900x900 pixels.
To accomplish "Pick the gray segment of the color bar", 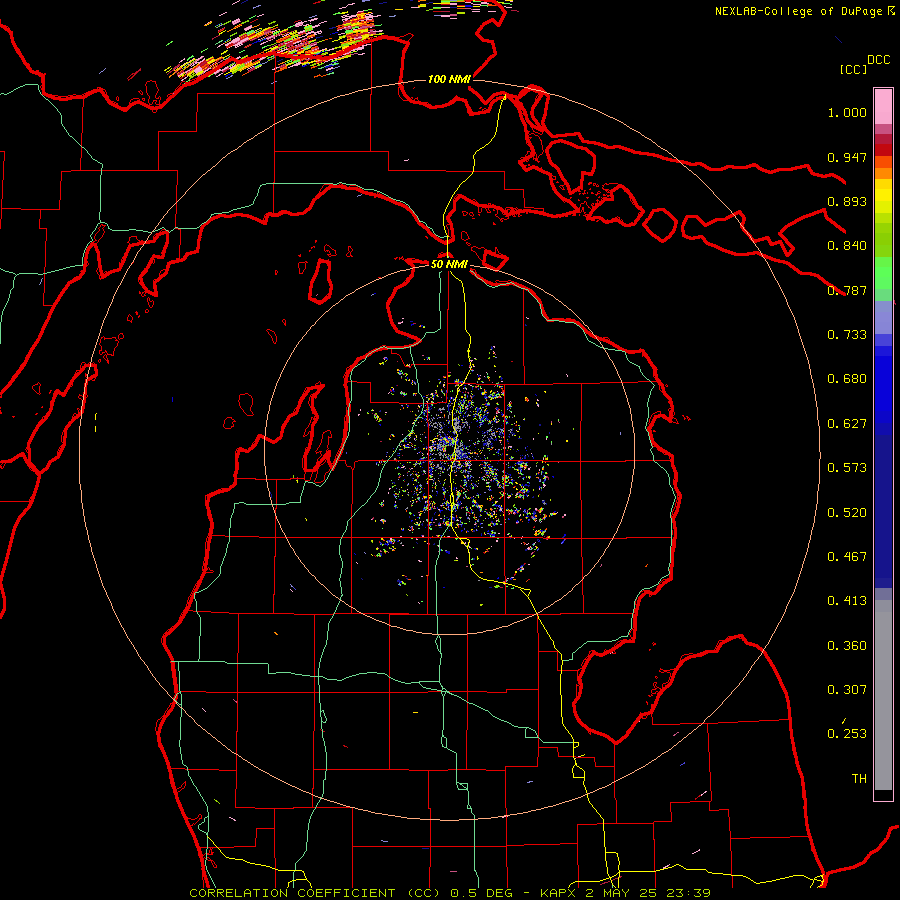I will click(883, 695).
